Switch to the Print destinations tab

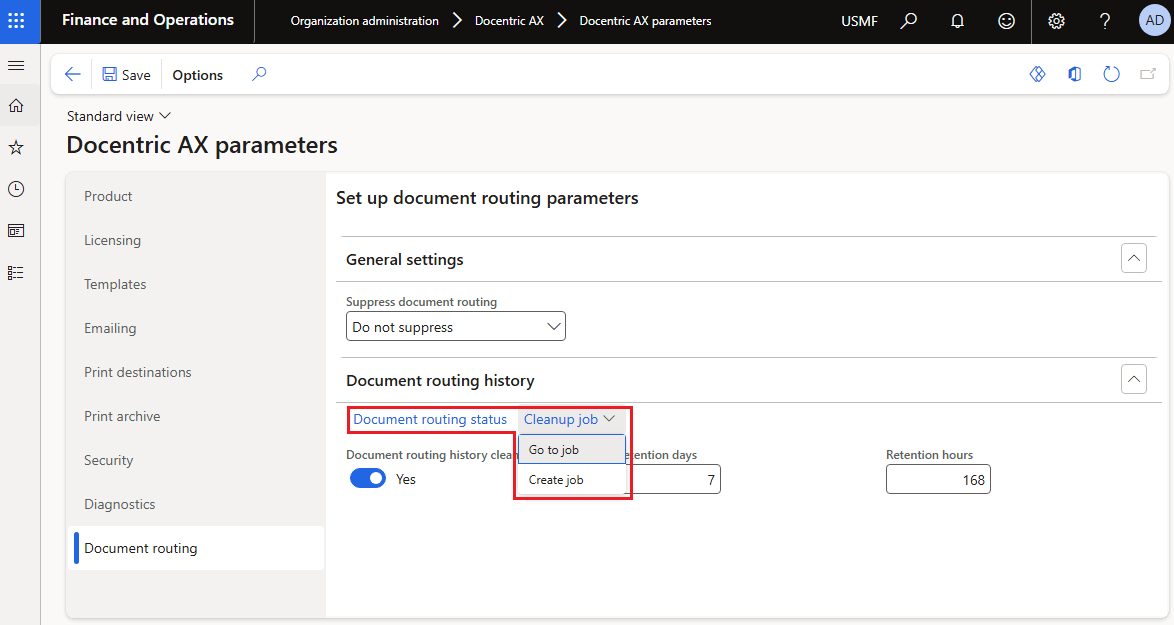[x=138, y=372]
